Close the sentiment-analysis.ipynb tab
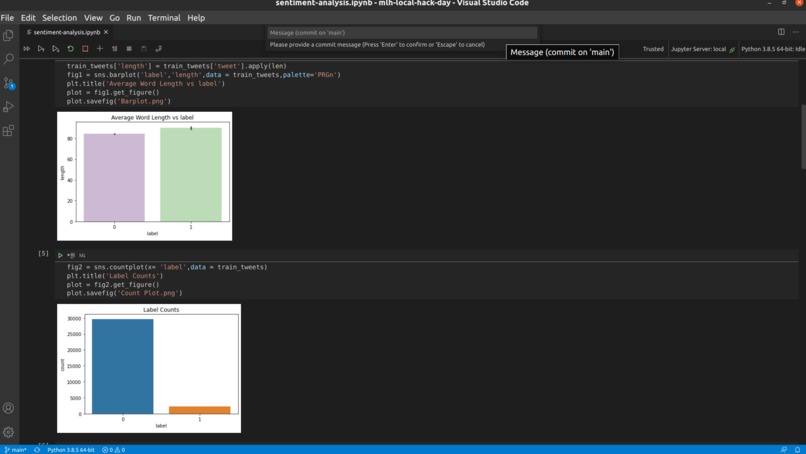806x454 pixels. [106, 32]
